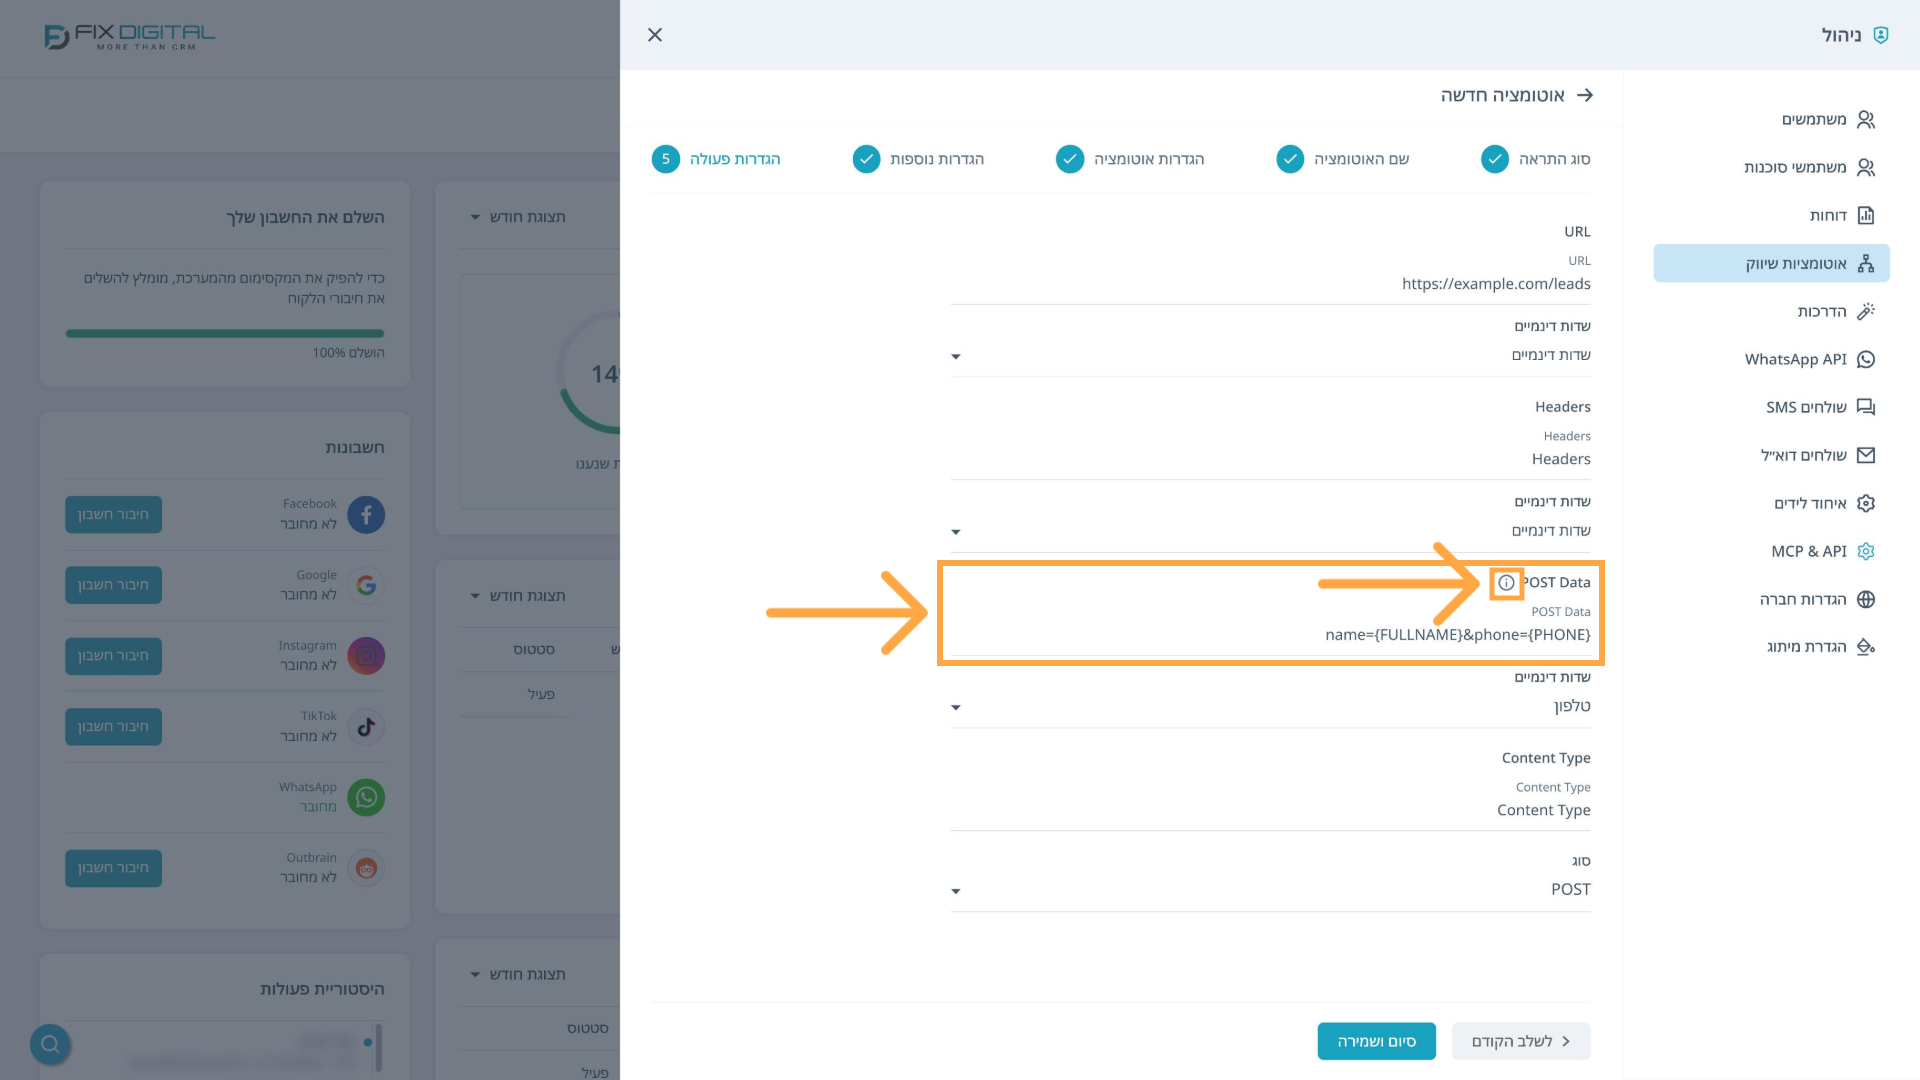Click חיבור חשבון button for Outbrain
Screen dimensions: 1920x1080
113,868
